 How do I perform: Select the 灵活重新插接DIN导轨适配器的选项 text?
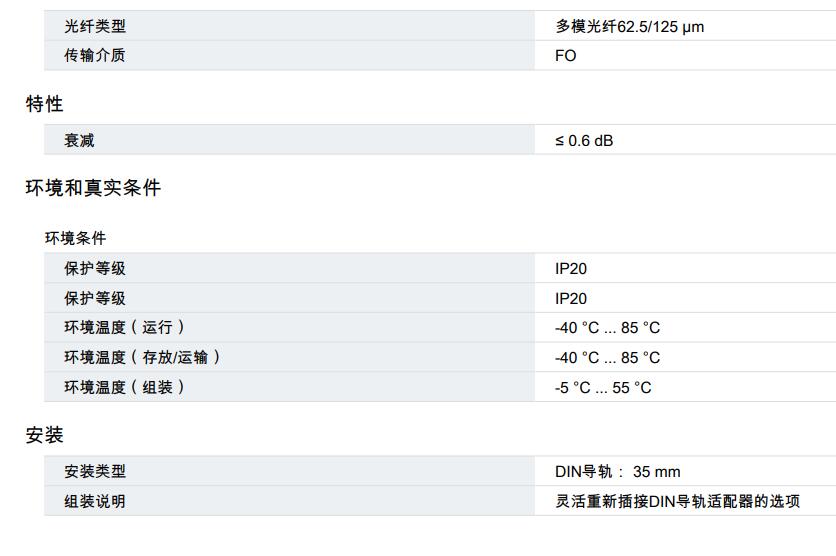pos(677,501)
